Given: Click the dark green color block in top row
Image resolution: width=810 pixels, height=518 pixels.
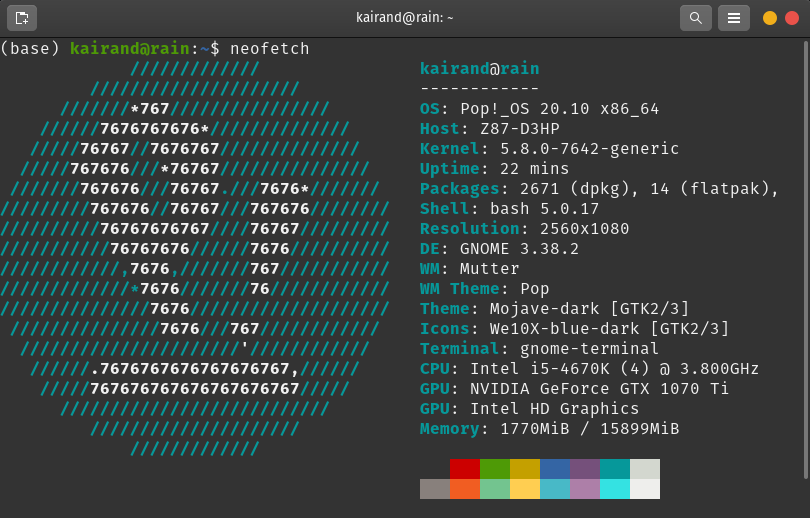Looking at the screenshot, I should [494, 469].
